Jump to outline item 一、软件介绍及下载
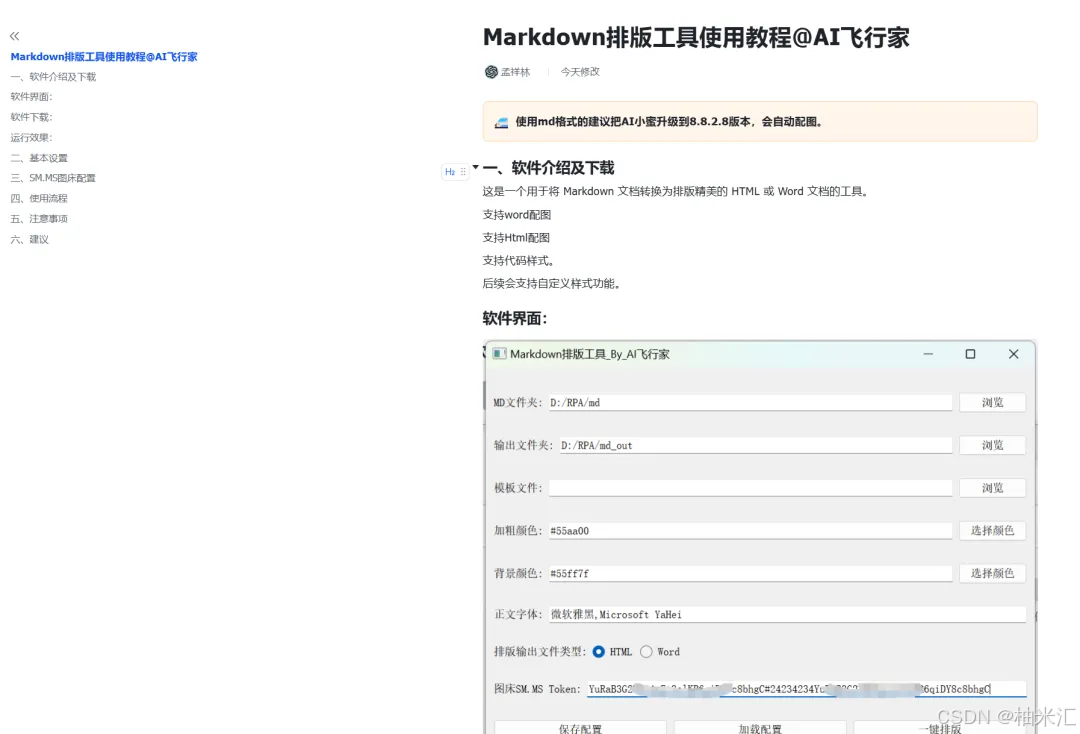Image resolution: width=1080 pixels, height=734 pixels. [53, 76]
